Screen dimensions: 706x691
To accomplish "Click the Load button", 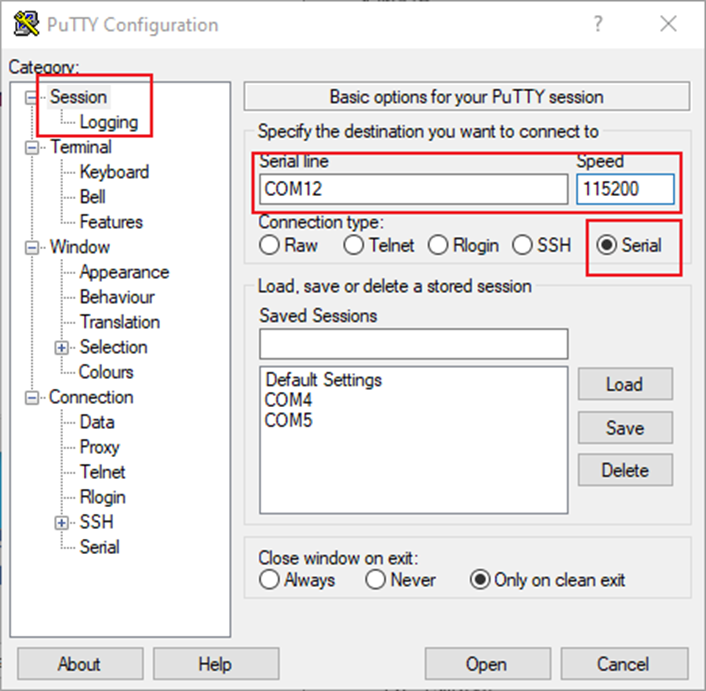I will 624,384.
